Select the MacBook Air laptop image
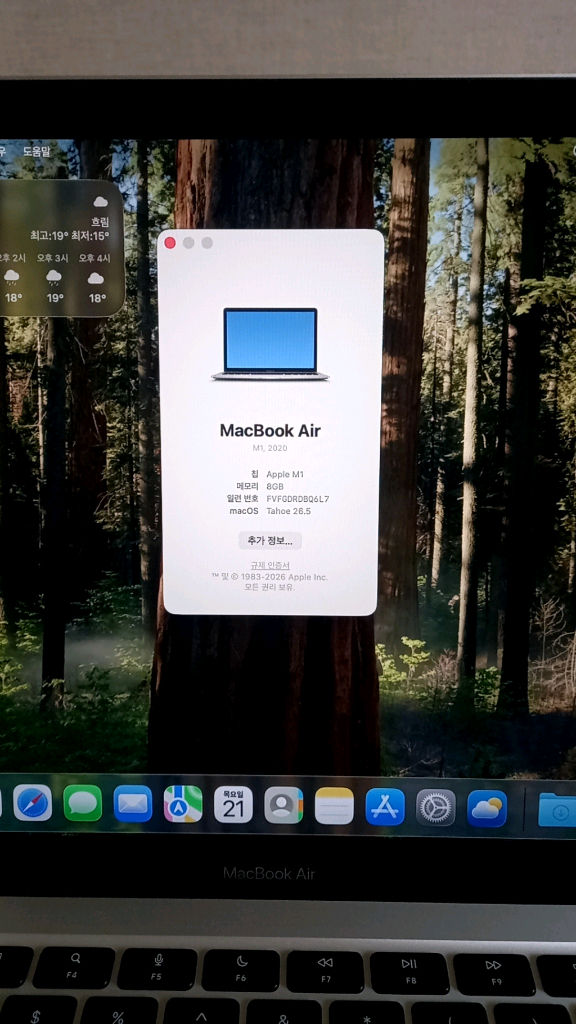This screenshot has width=576, height=1024. [270, 344]
